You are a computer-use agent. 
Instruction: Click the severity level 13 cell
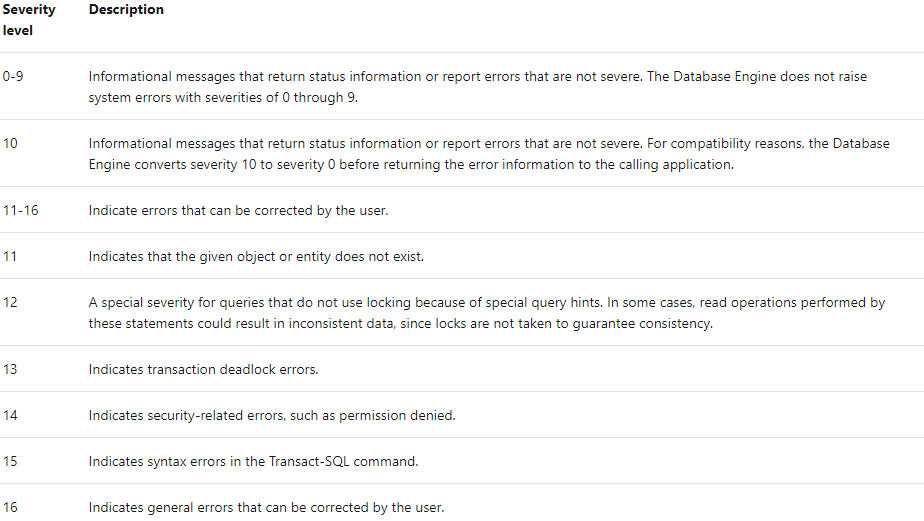10,369
